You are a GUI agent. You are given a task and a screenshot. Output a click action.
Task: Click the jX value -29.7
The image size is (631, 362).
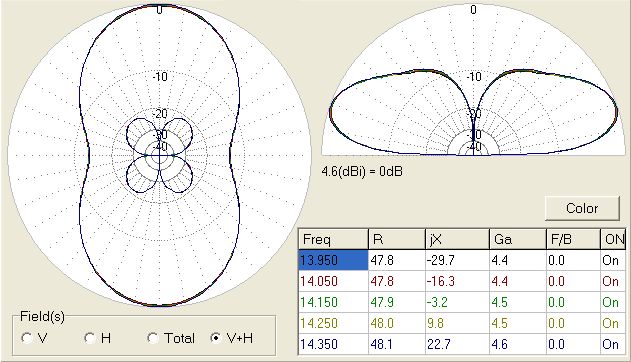click(458, 260)
